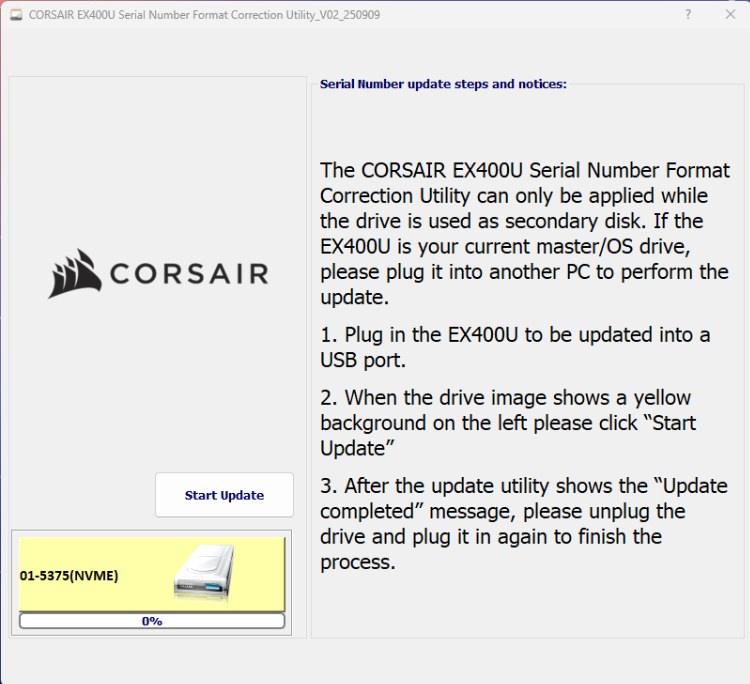This screenshot has width=750, height=684.
Task: Click the Corsair sails logo emblem
Action: coord(75,274)
